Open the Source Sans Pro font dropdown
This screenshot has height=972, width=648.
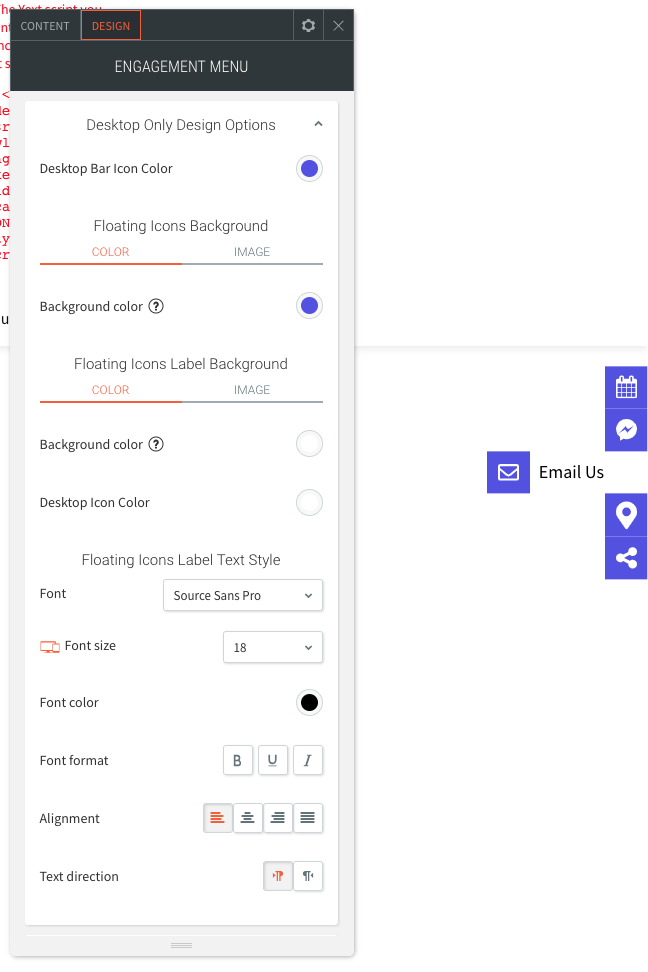pos(242,595)
